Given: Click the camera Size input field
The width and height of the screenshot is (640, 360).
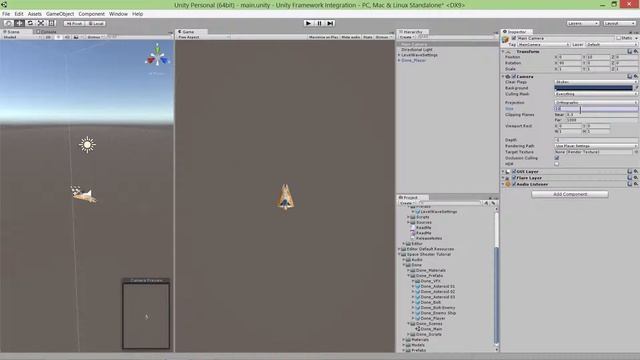Looking at the screenshot, I should tap(596, 109).
